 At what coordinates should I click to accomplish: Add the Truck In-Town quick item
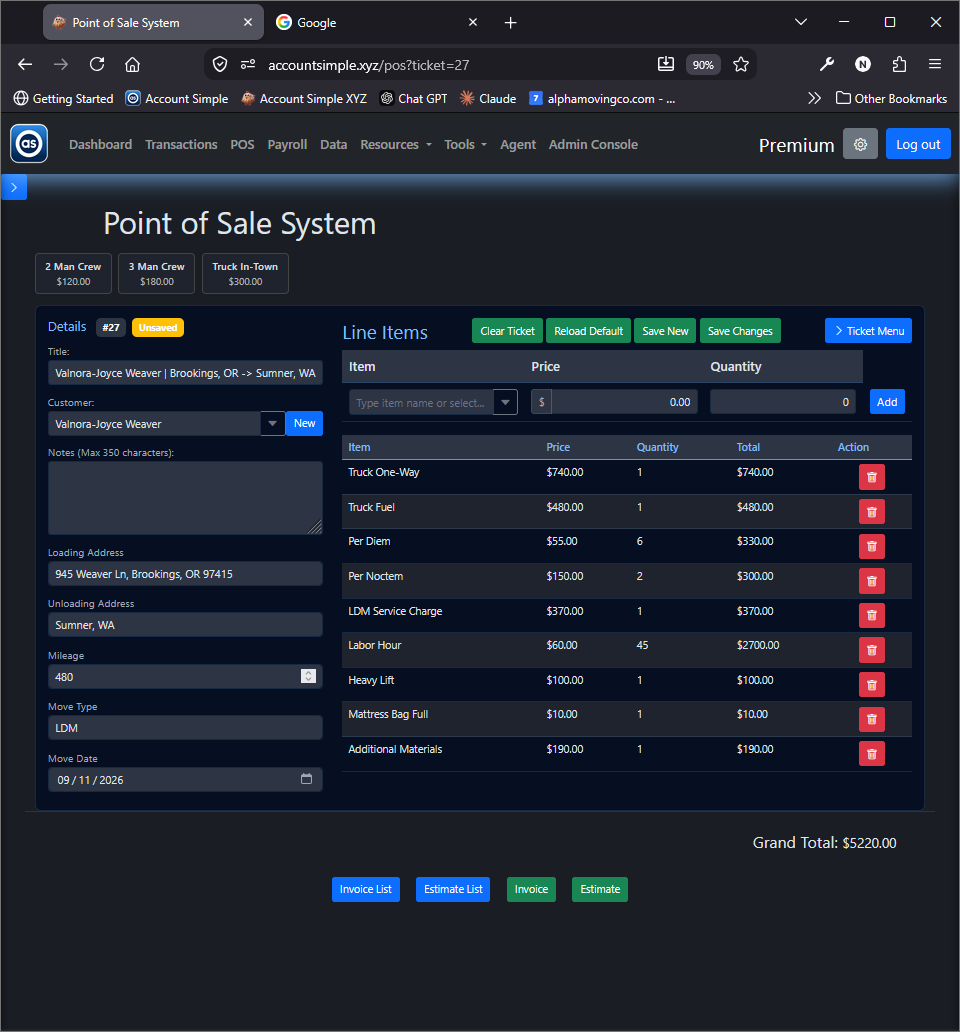tap(245, 274)
